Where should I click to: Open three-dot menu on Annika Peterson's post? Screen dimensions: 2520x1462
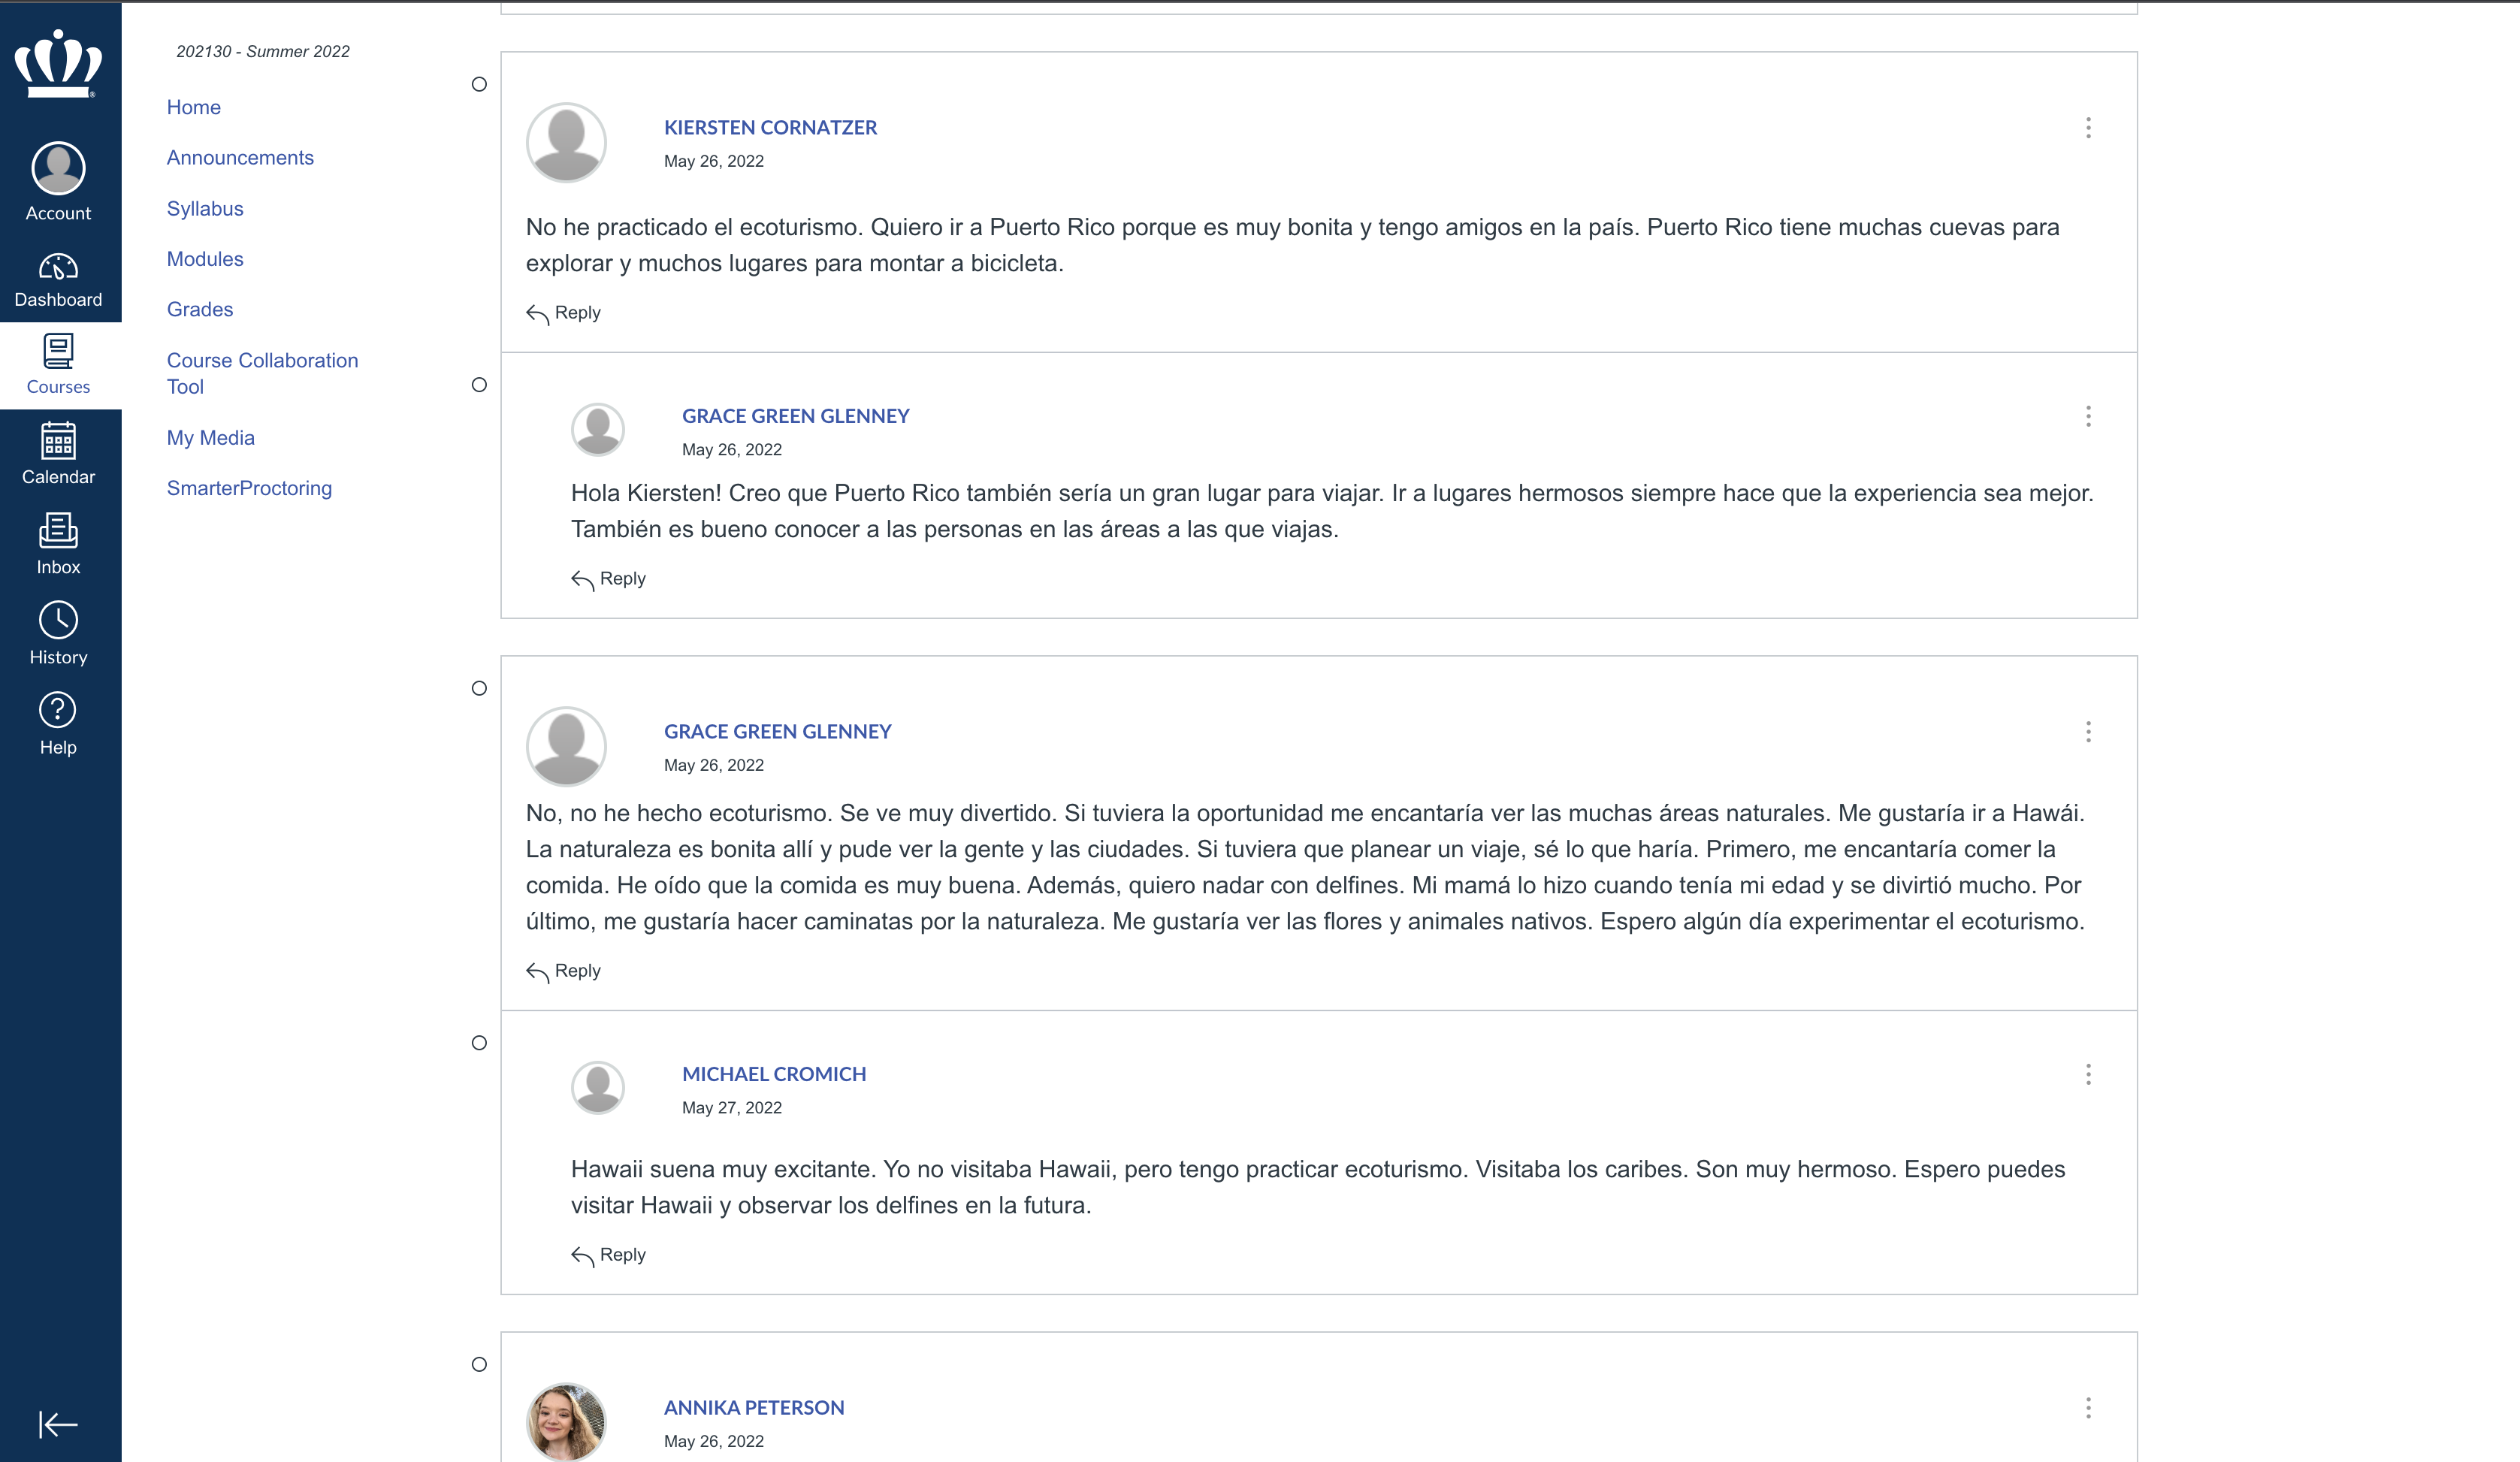(x=2088, y=1408)
